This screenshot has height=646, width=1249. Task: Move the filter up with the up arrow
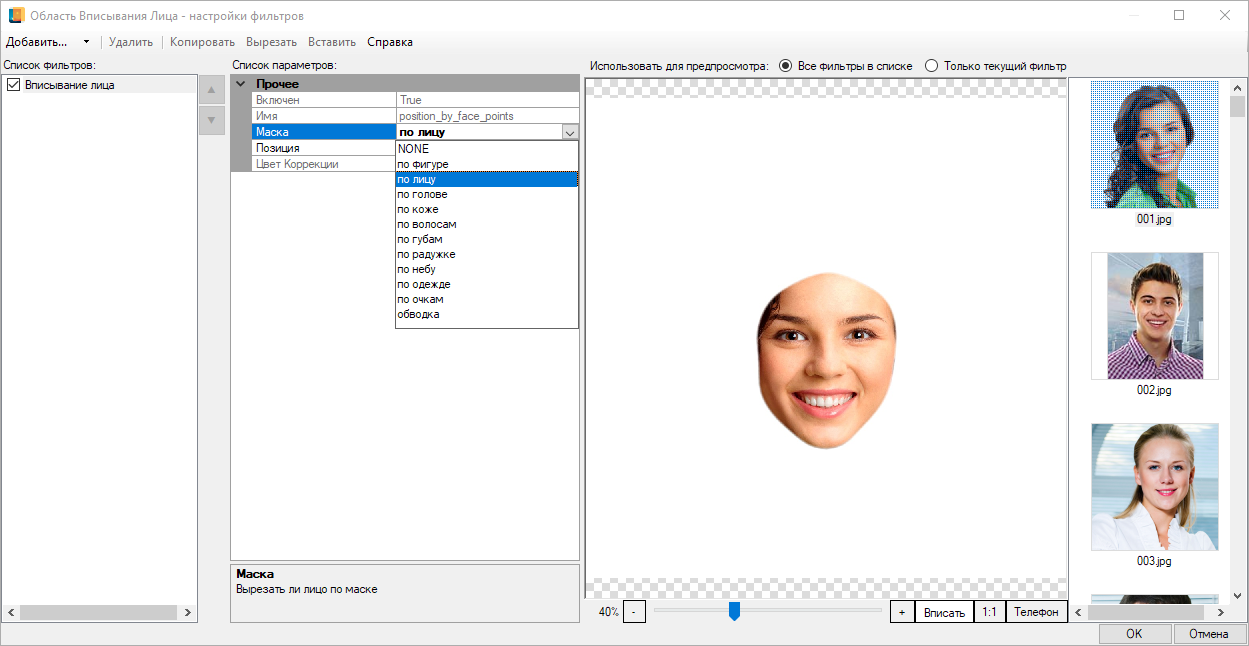click(x=211, y=90)
